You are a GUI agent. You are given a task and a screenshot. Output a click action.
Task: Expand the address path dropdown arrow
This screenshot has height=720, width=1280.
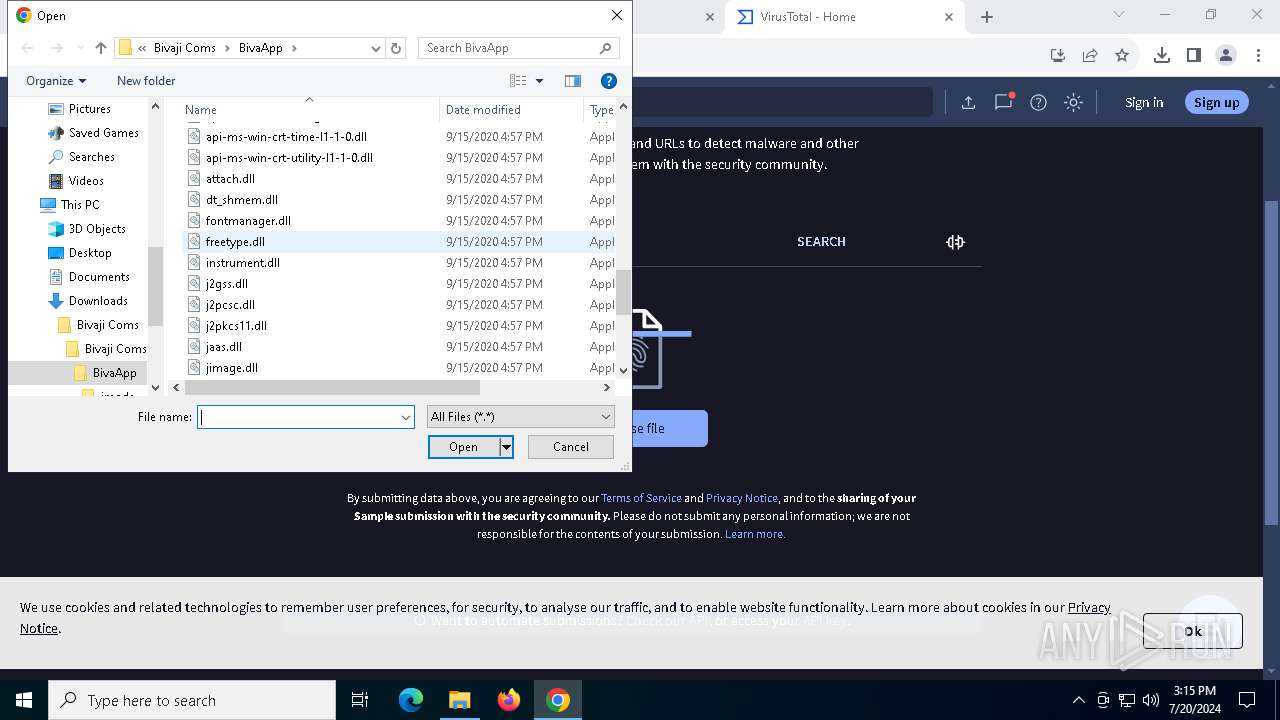[x=376, y=48]
